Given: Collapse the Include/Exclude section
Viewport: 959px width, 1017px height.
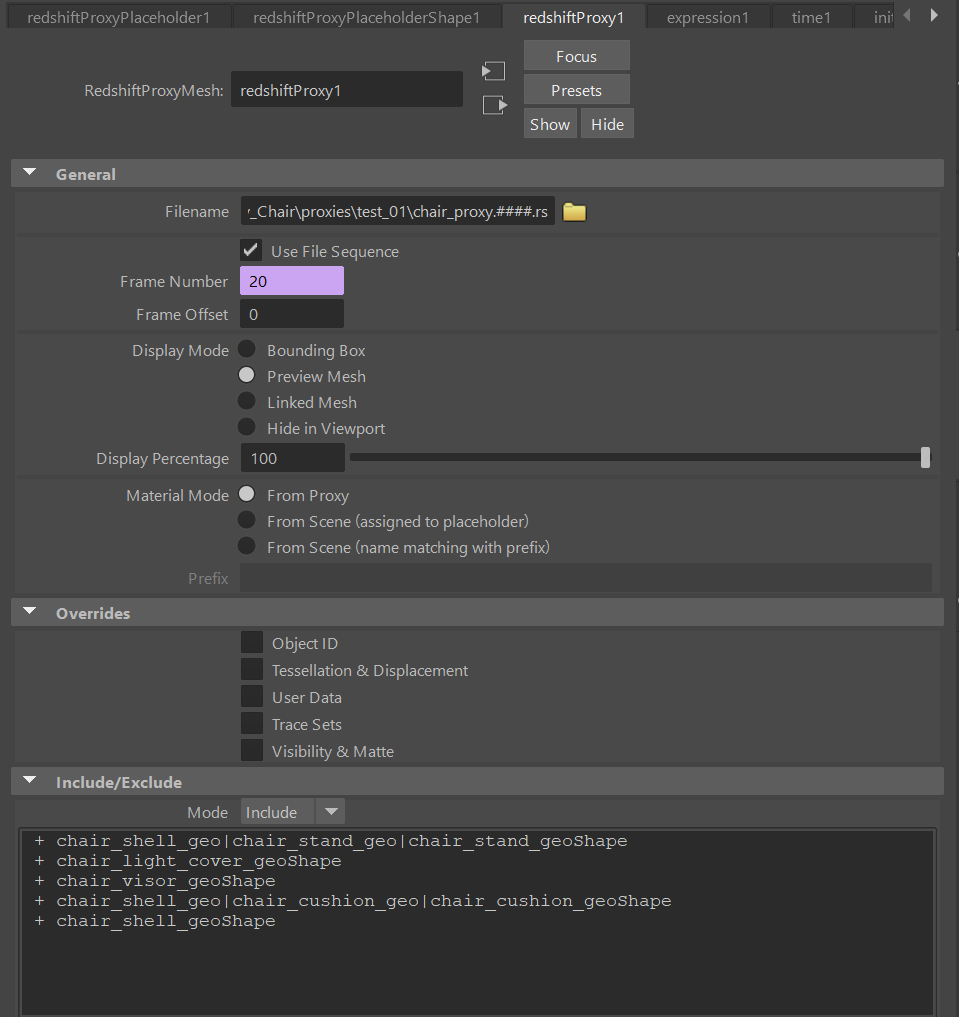Looking at the screenshot, I should (30, 780).
